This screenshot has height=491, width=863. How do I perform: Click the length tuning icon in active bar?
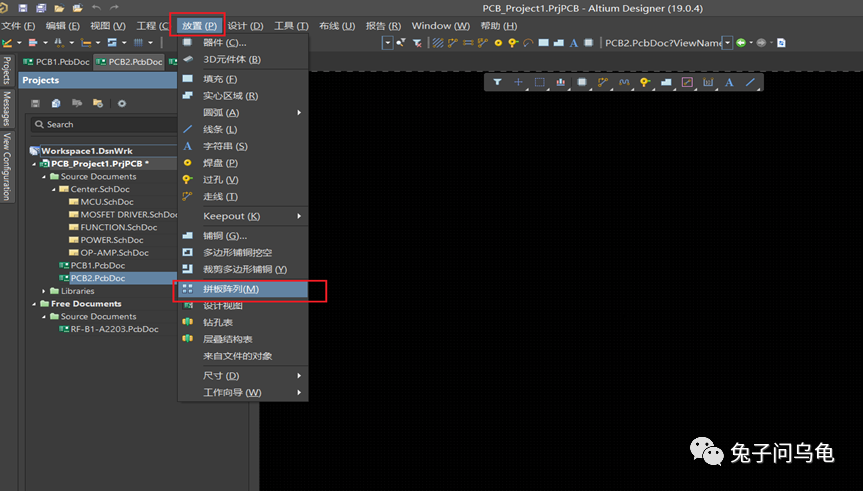624,82
